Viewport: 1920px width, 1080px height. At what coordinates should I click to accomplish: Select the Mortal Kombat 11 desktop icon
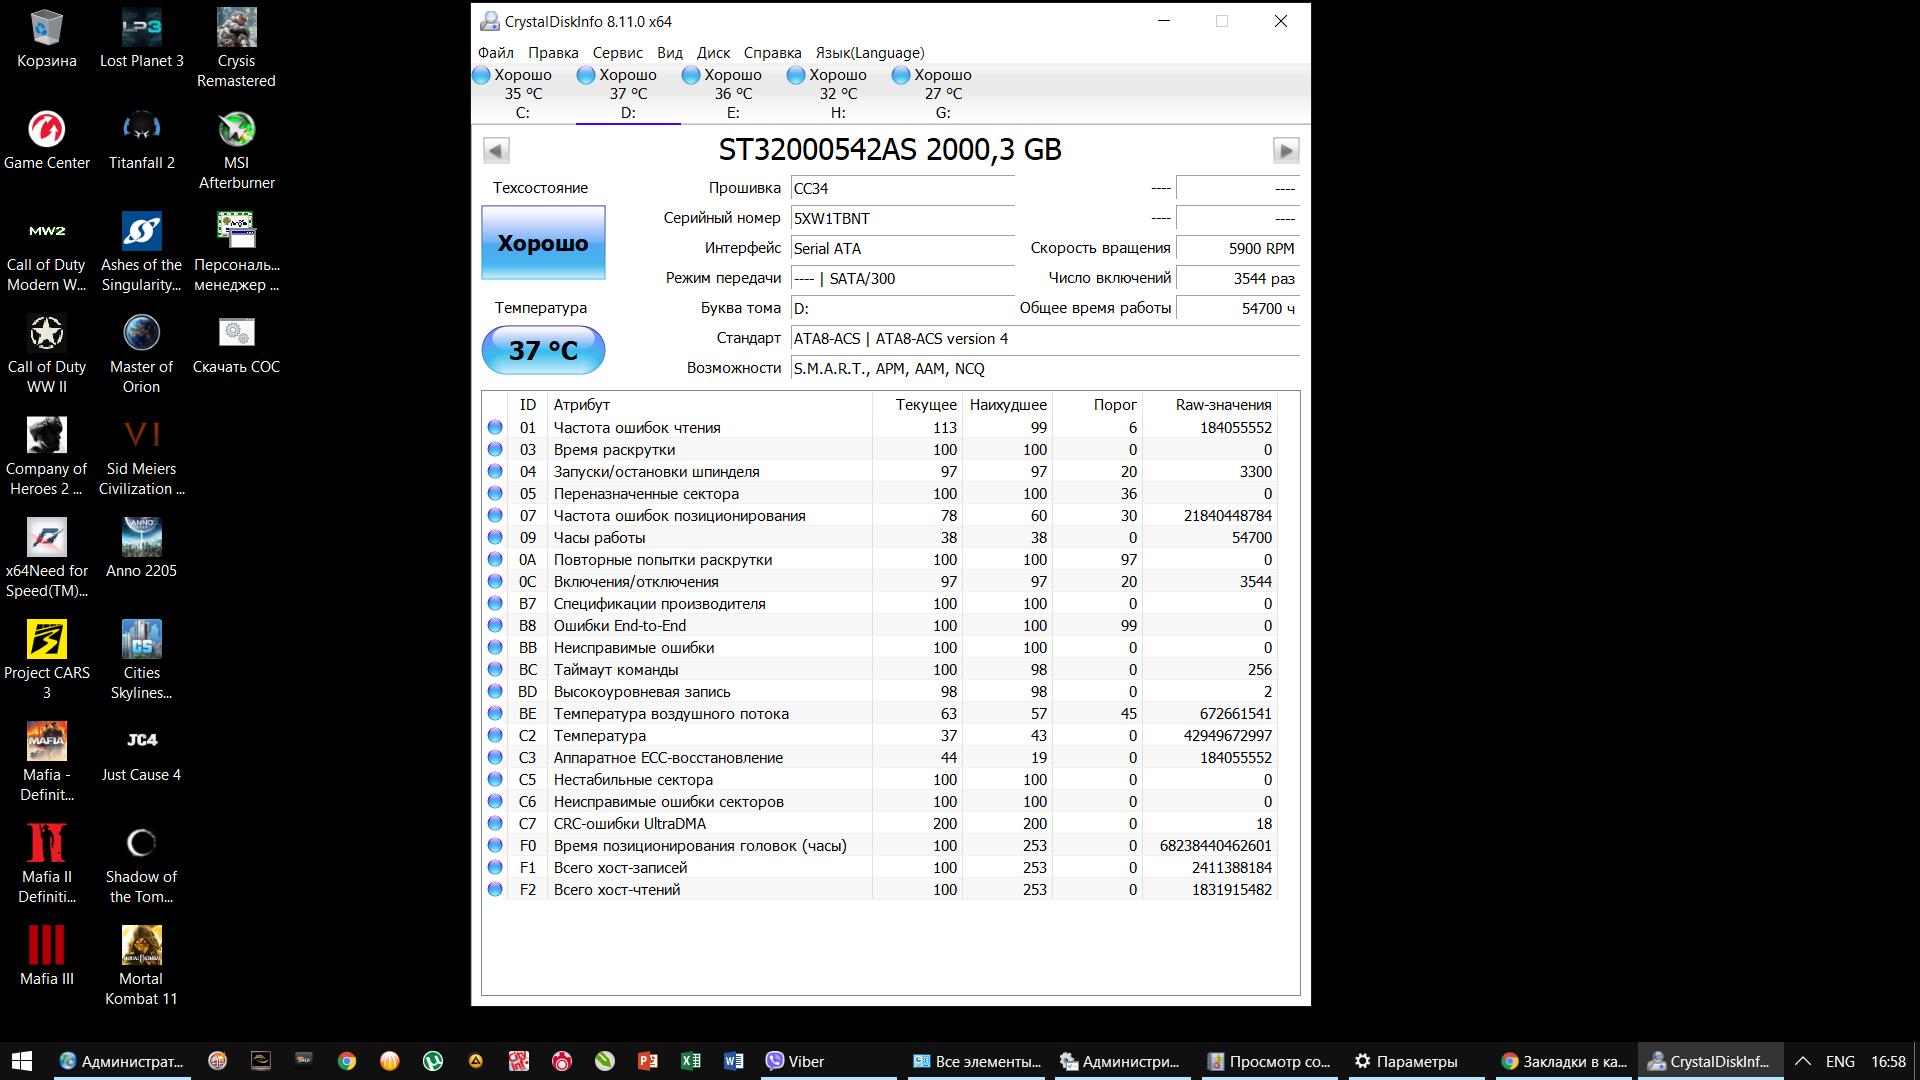click(x=141, y=965)
